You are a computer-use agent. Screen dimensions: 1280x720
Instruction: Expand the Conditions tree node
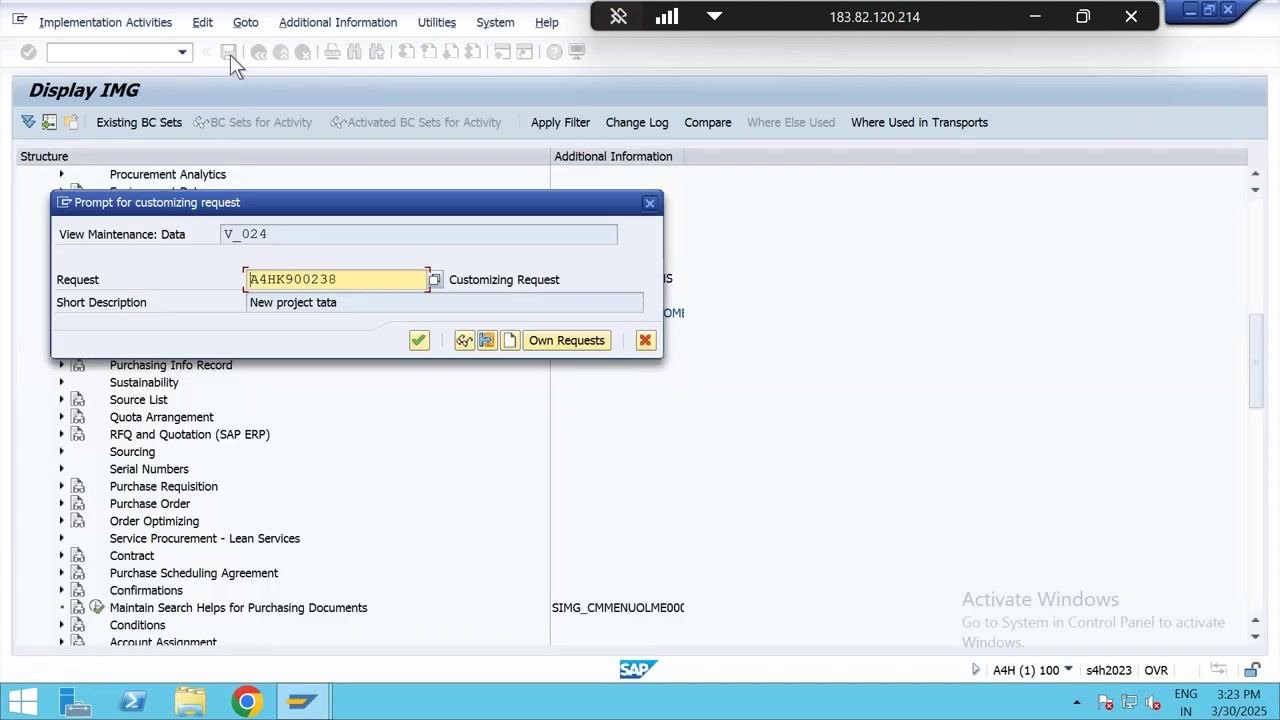click(x=61, y=625)
